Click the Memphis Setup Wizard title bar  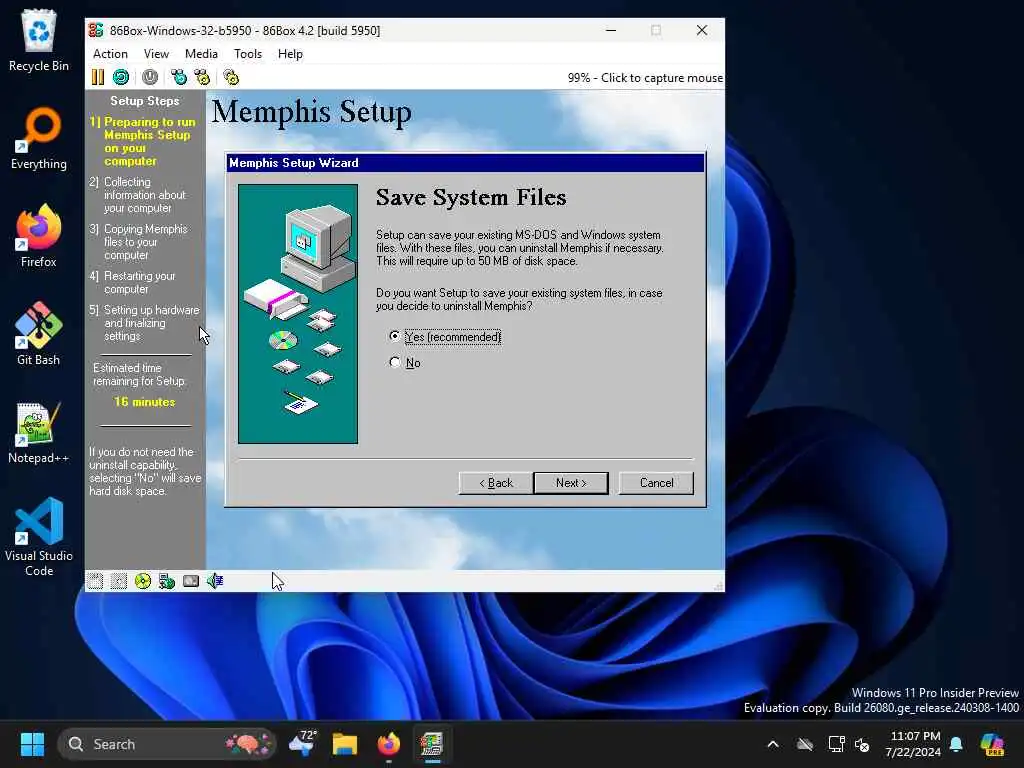[466, 163]
